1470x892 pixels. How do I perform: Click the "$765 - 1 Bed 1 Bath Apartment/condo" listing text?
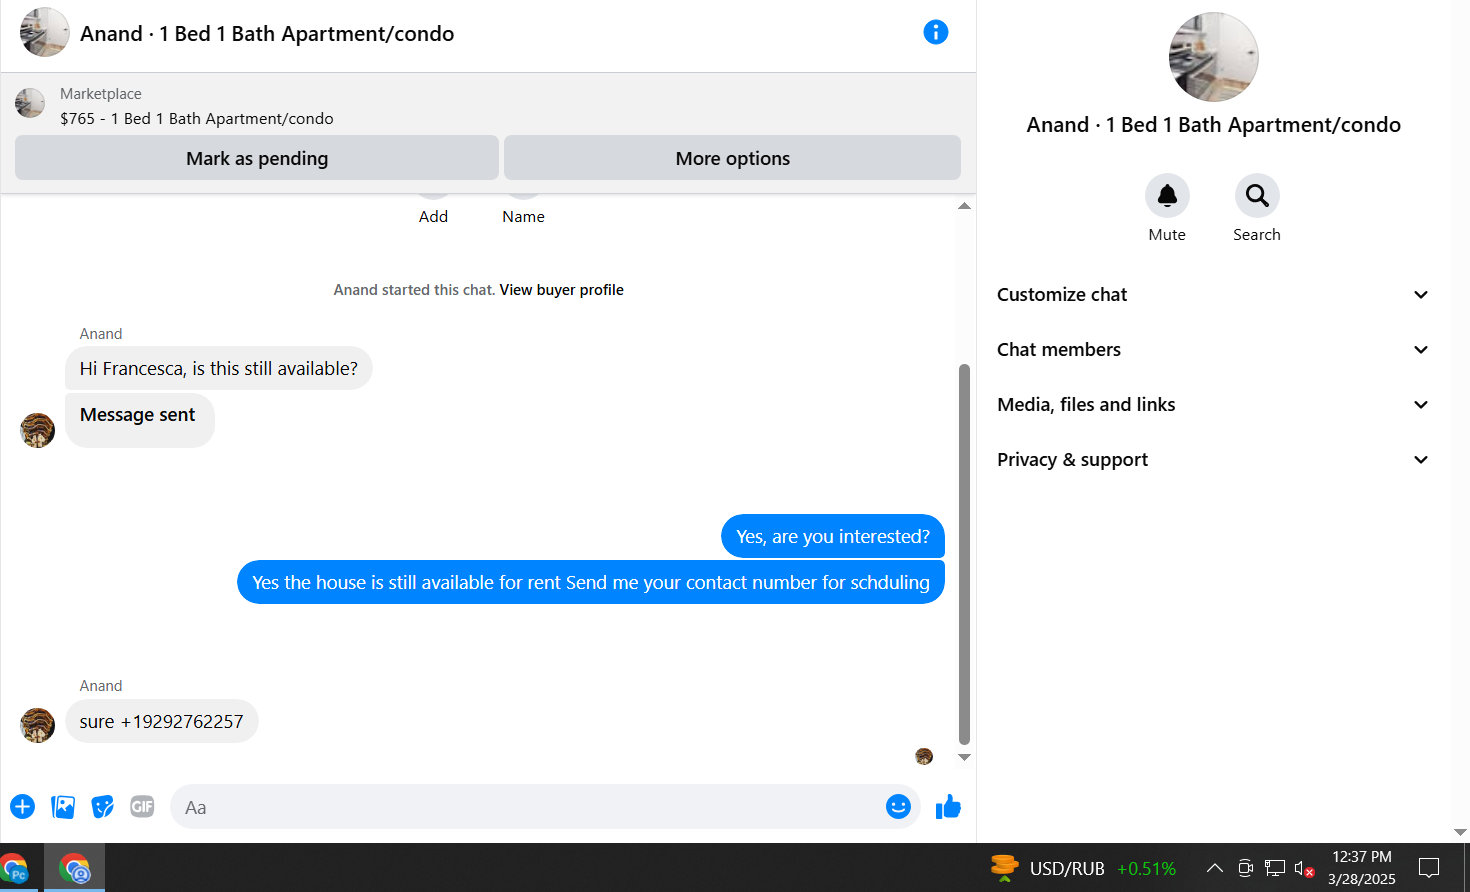[x=197, y=118]
